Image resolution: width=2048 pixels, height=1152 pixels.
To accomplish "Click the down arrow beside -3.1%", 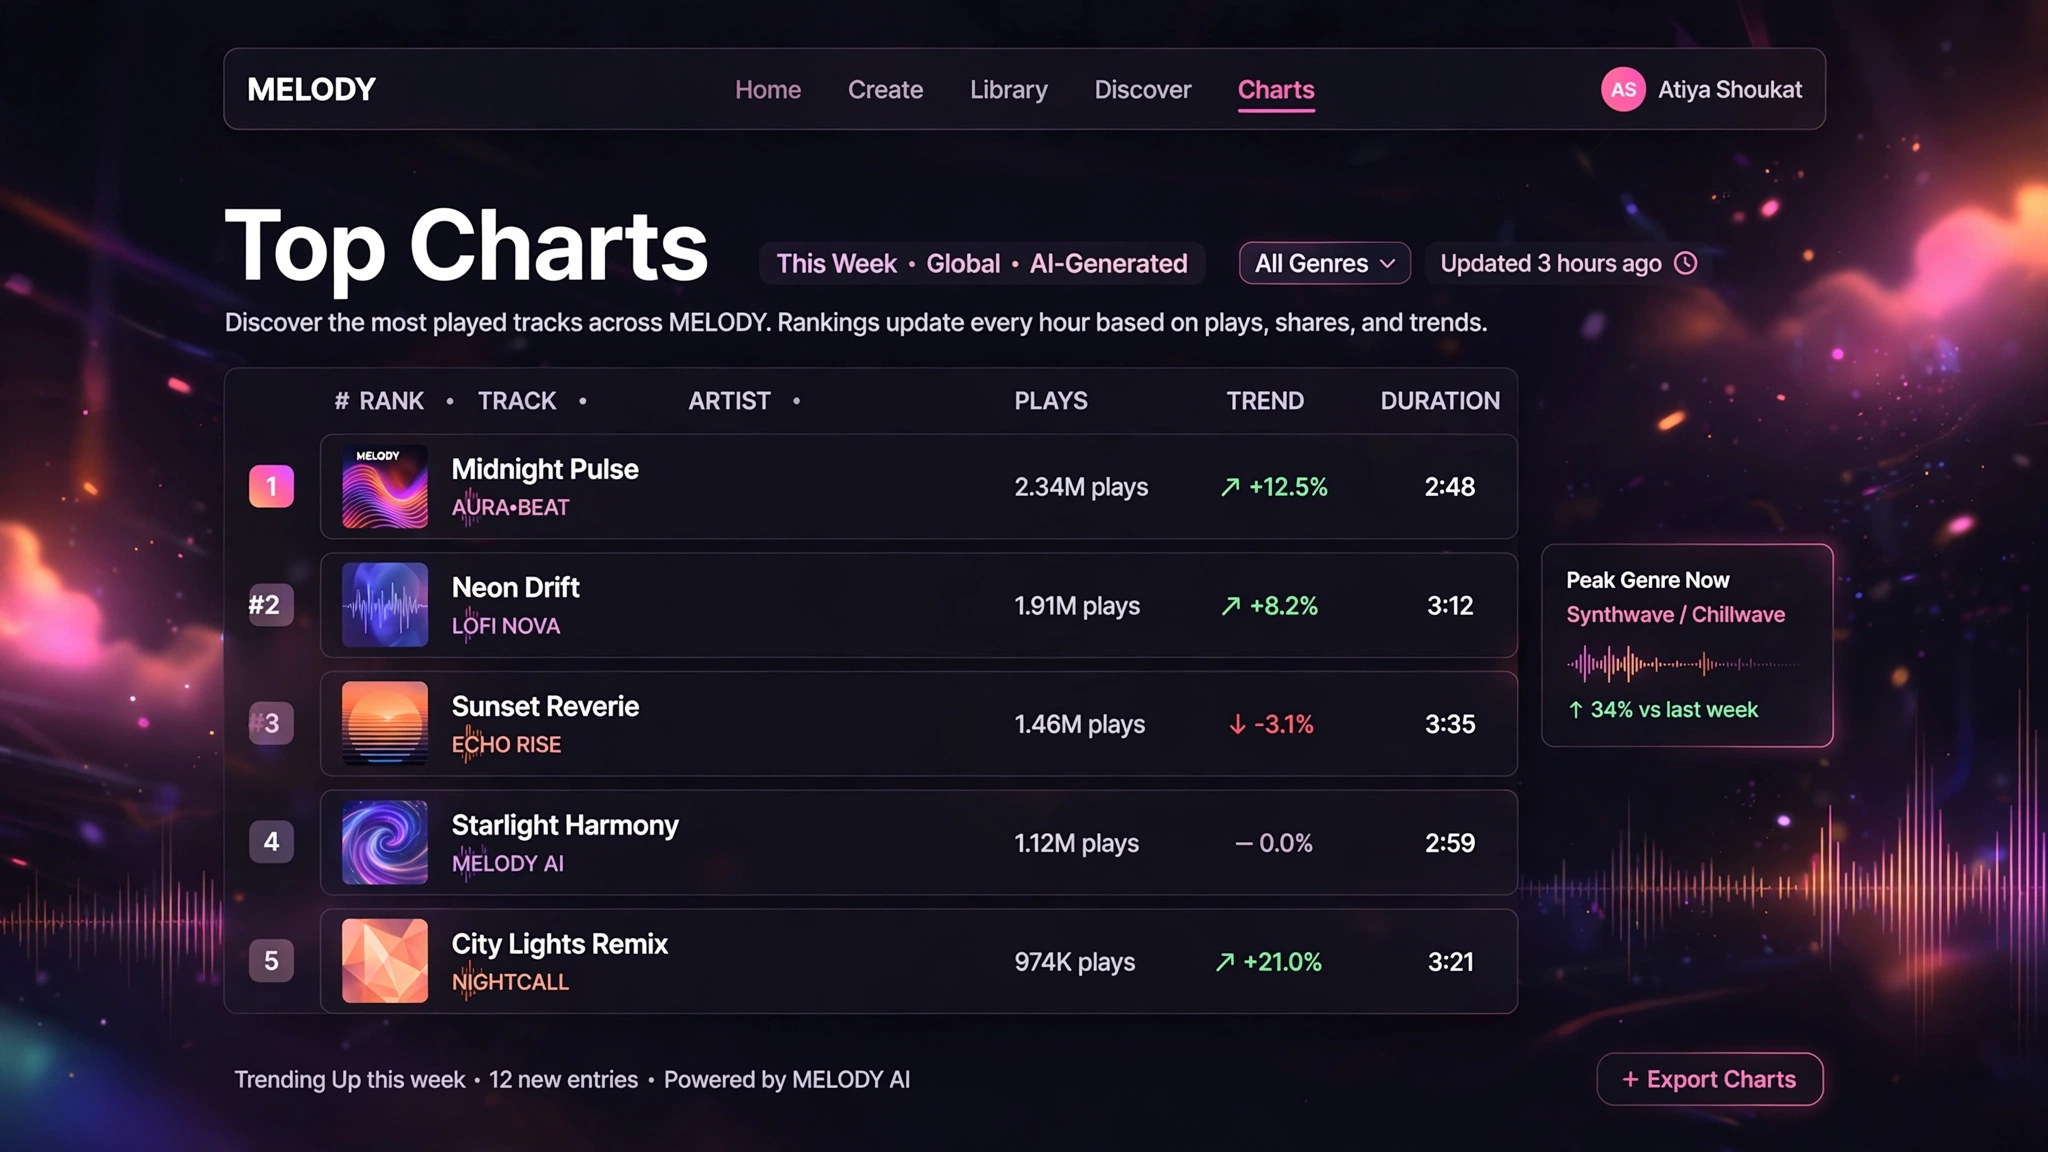I will coord(1237,724).
